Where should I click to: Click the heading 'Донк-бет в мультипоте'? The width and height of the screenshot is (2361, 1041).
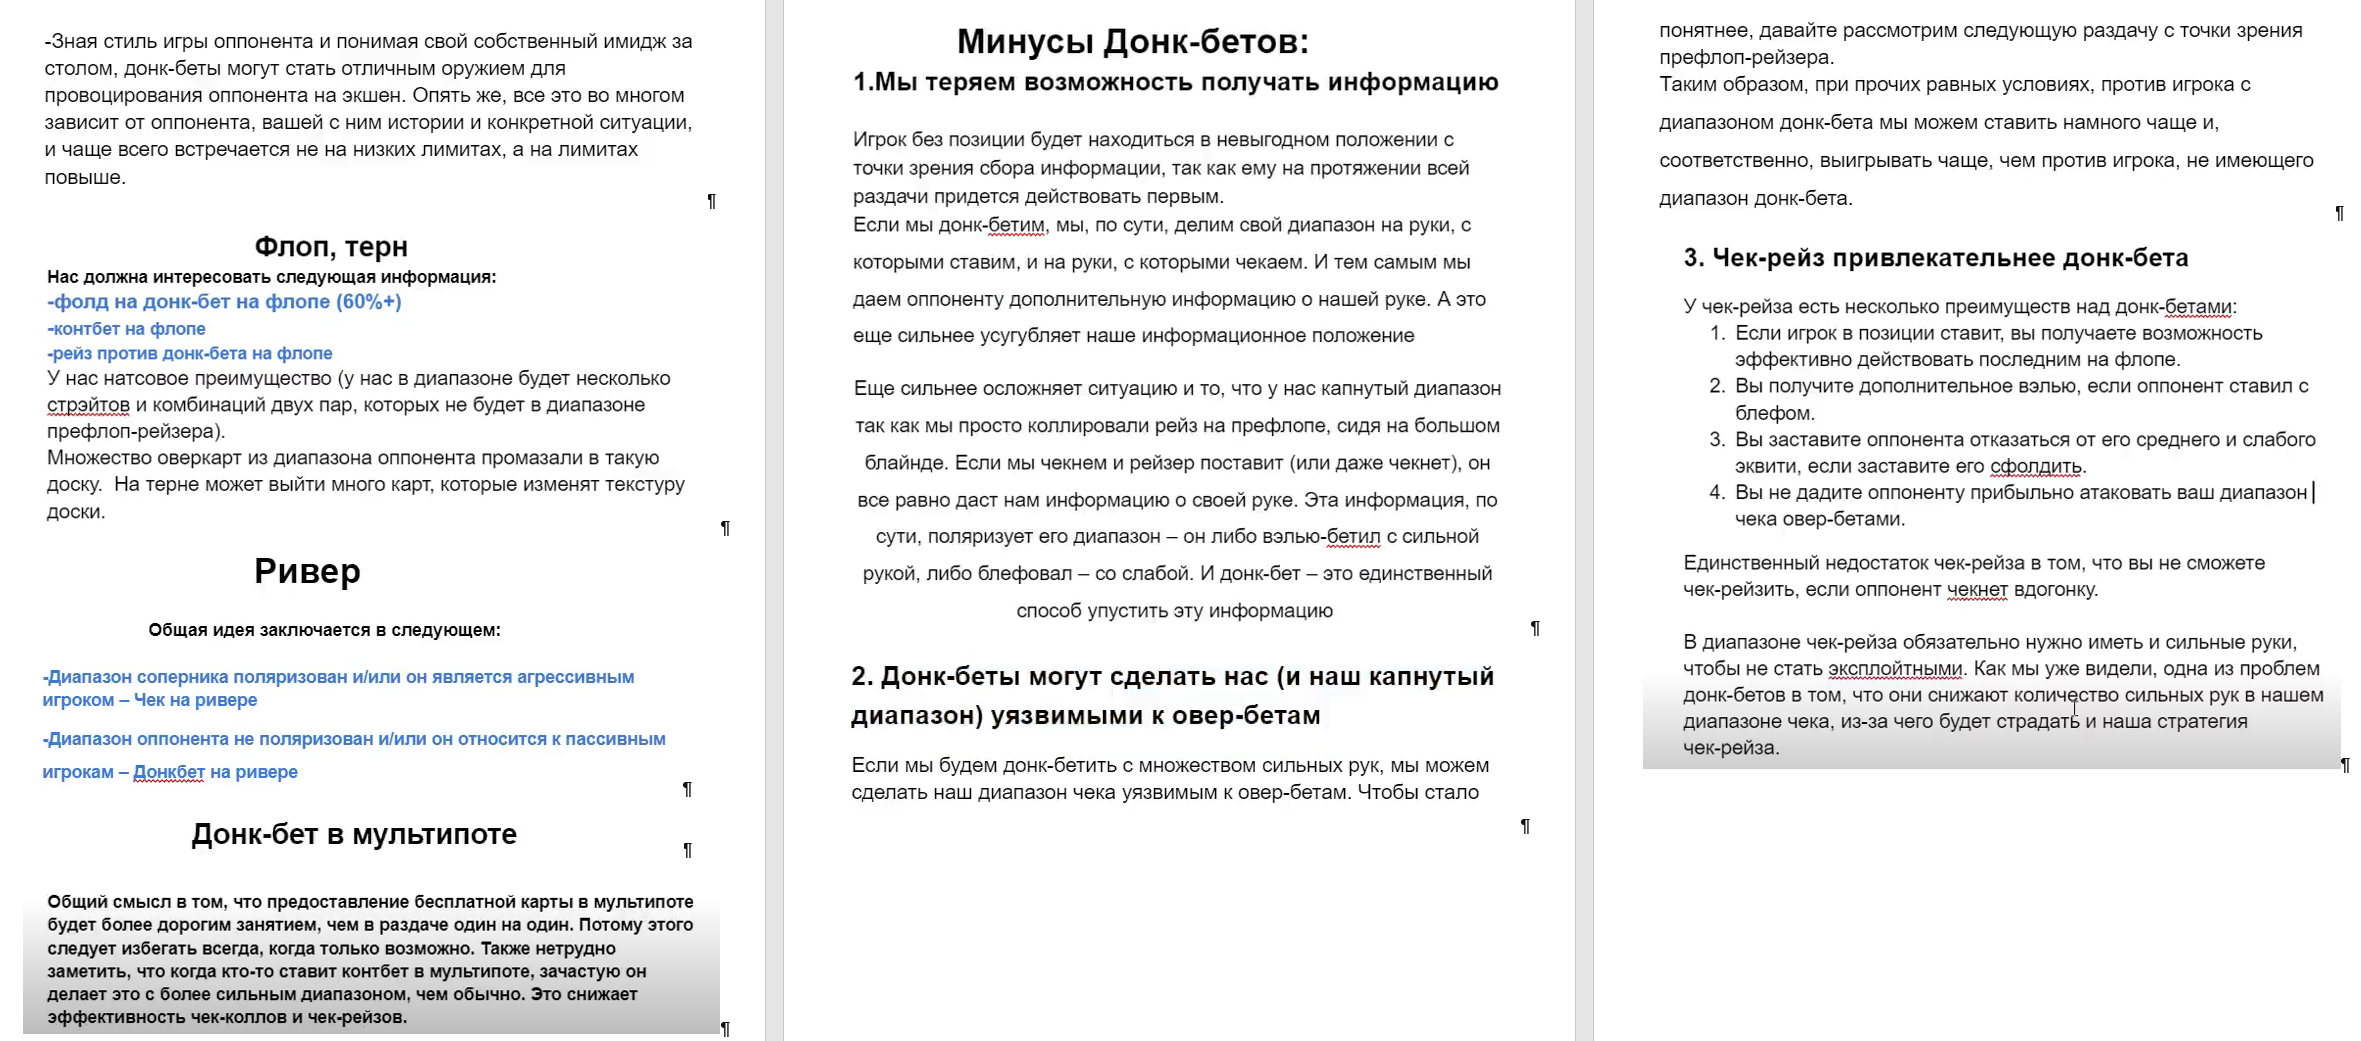pos(354,834)
